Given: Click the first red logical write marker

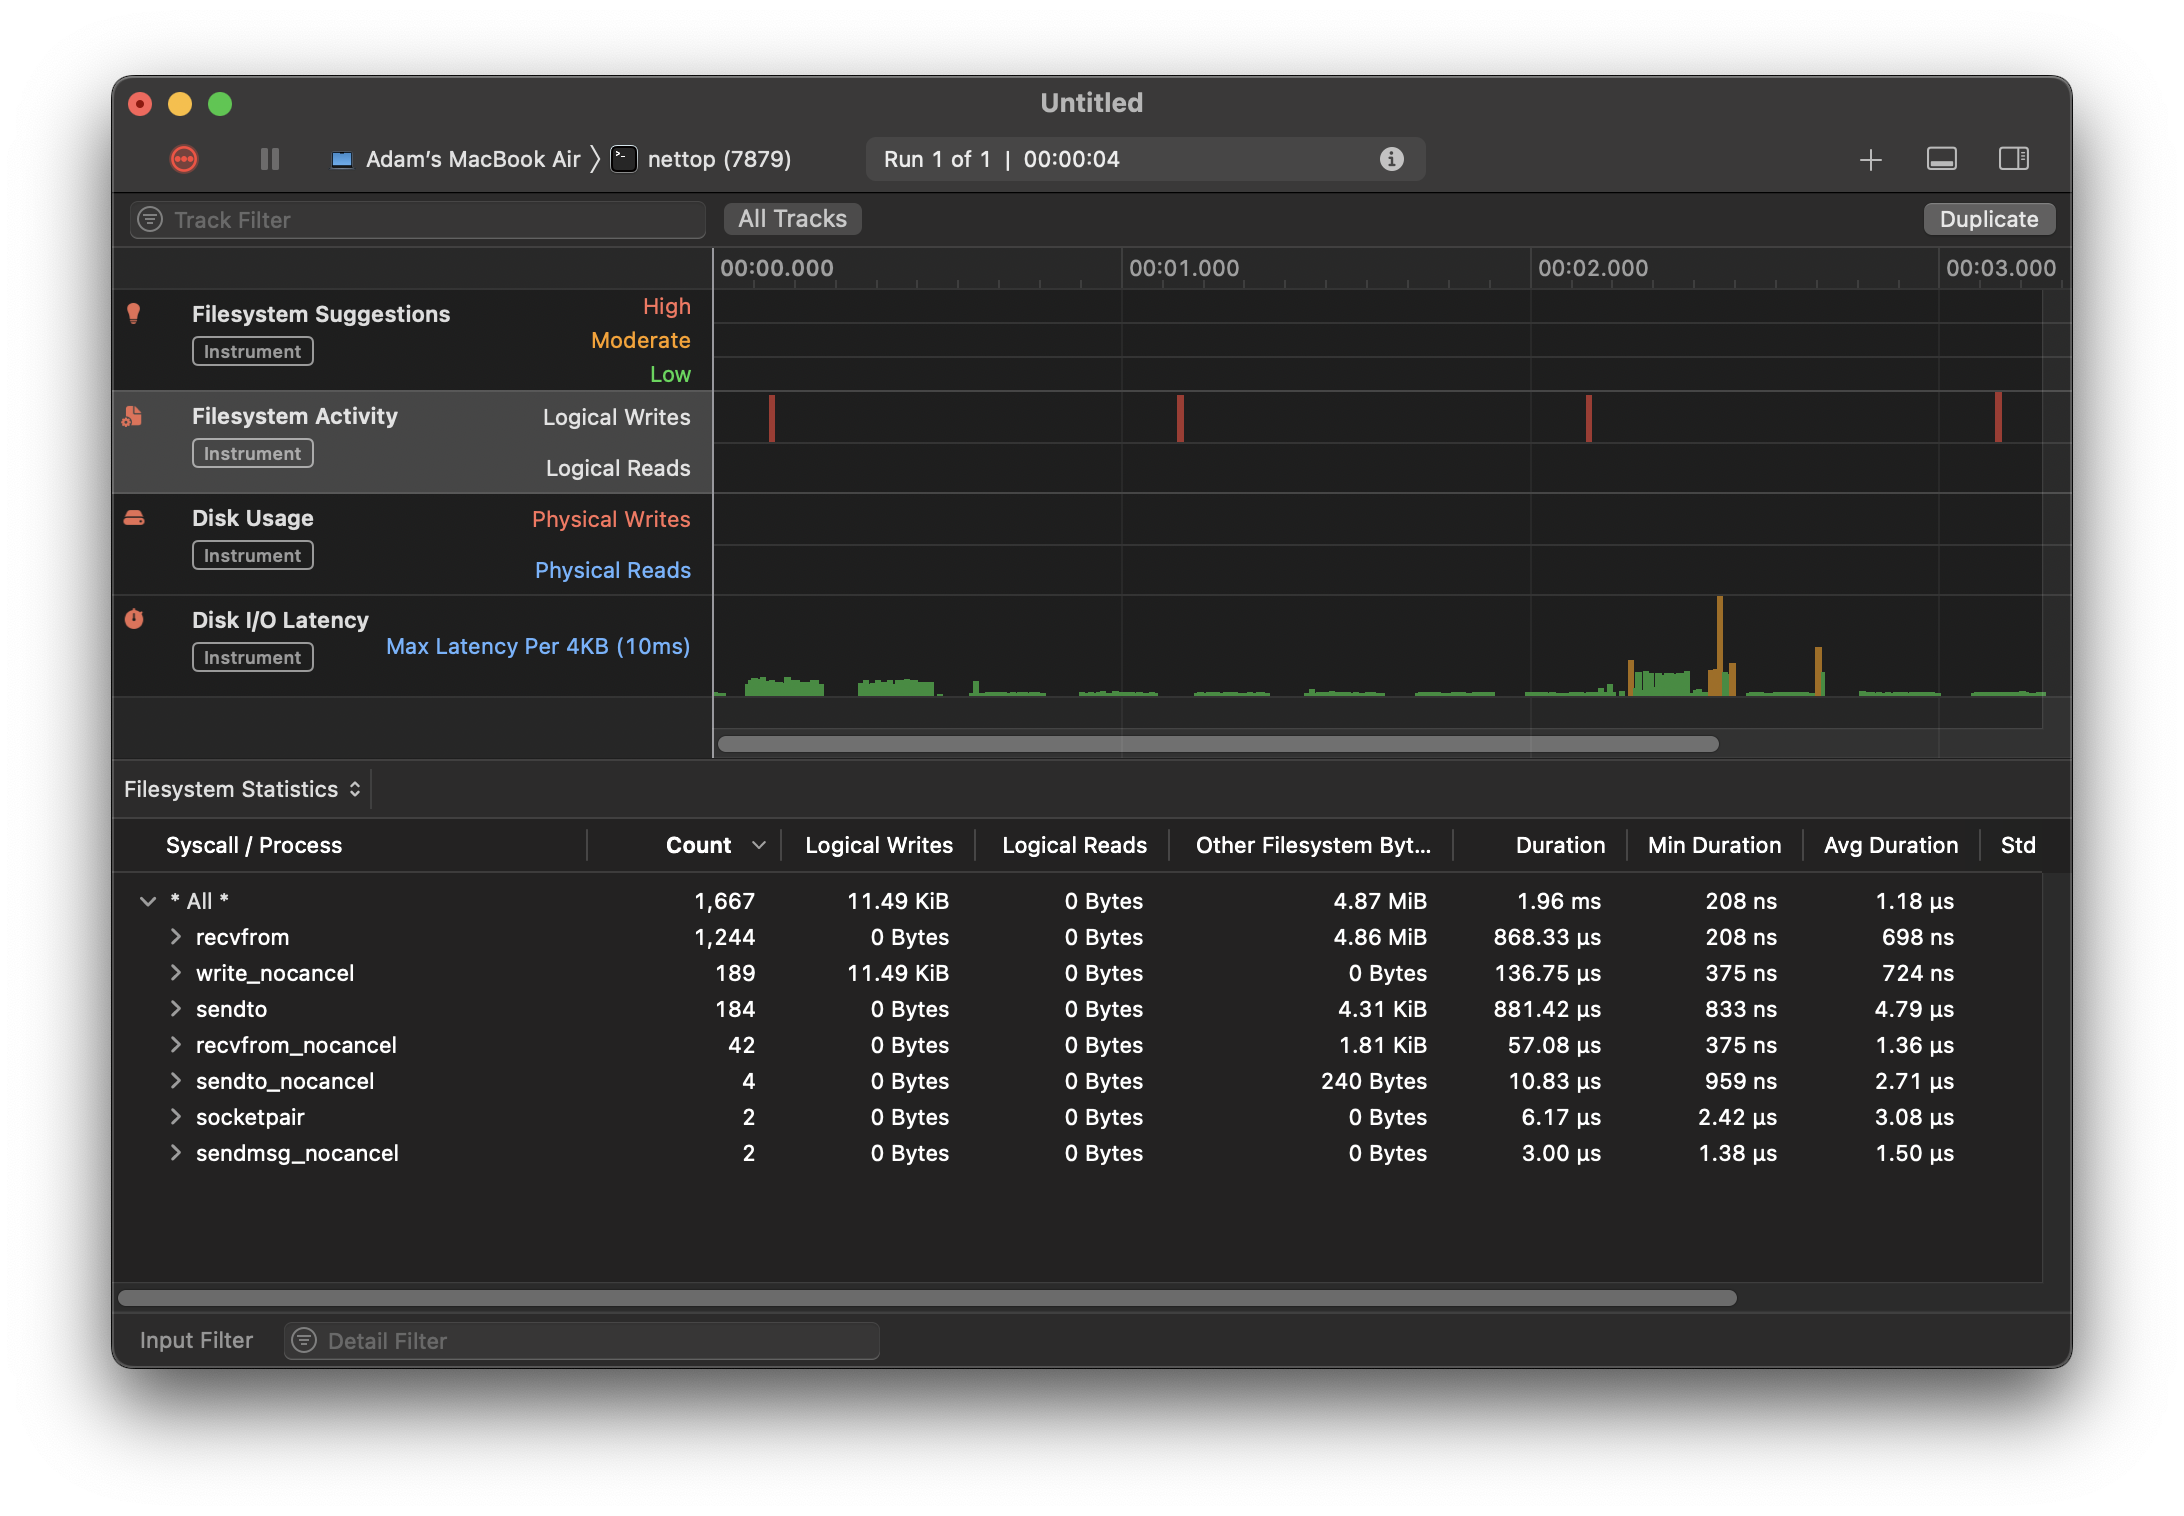Looking at the screenshot, I should click(x=772, y=418).
